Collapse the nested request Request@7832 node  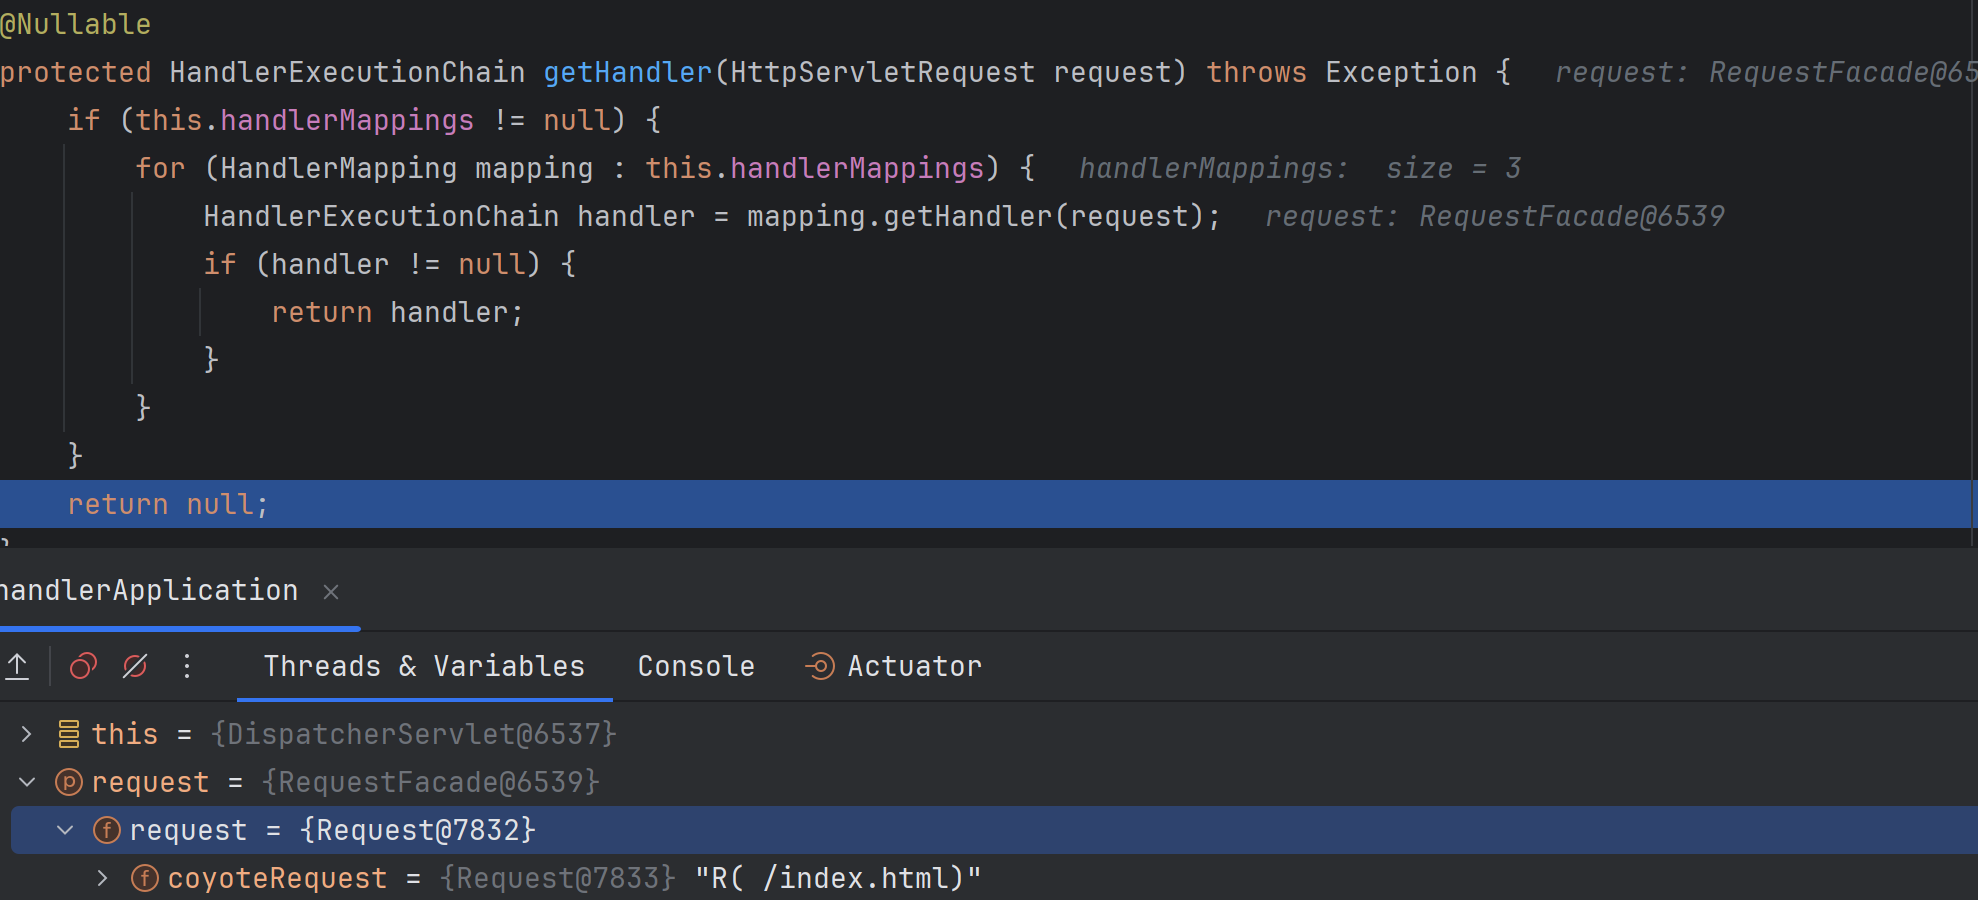coord(65,830)
